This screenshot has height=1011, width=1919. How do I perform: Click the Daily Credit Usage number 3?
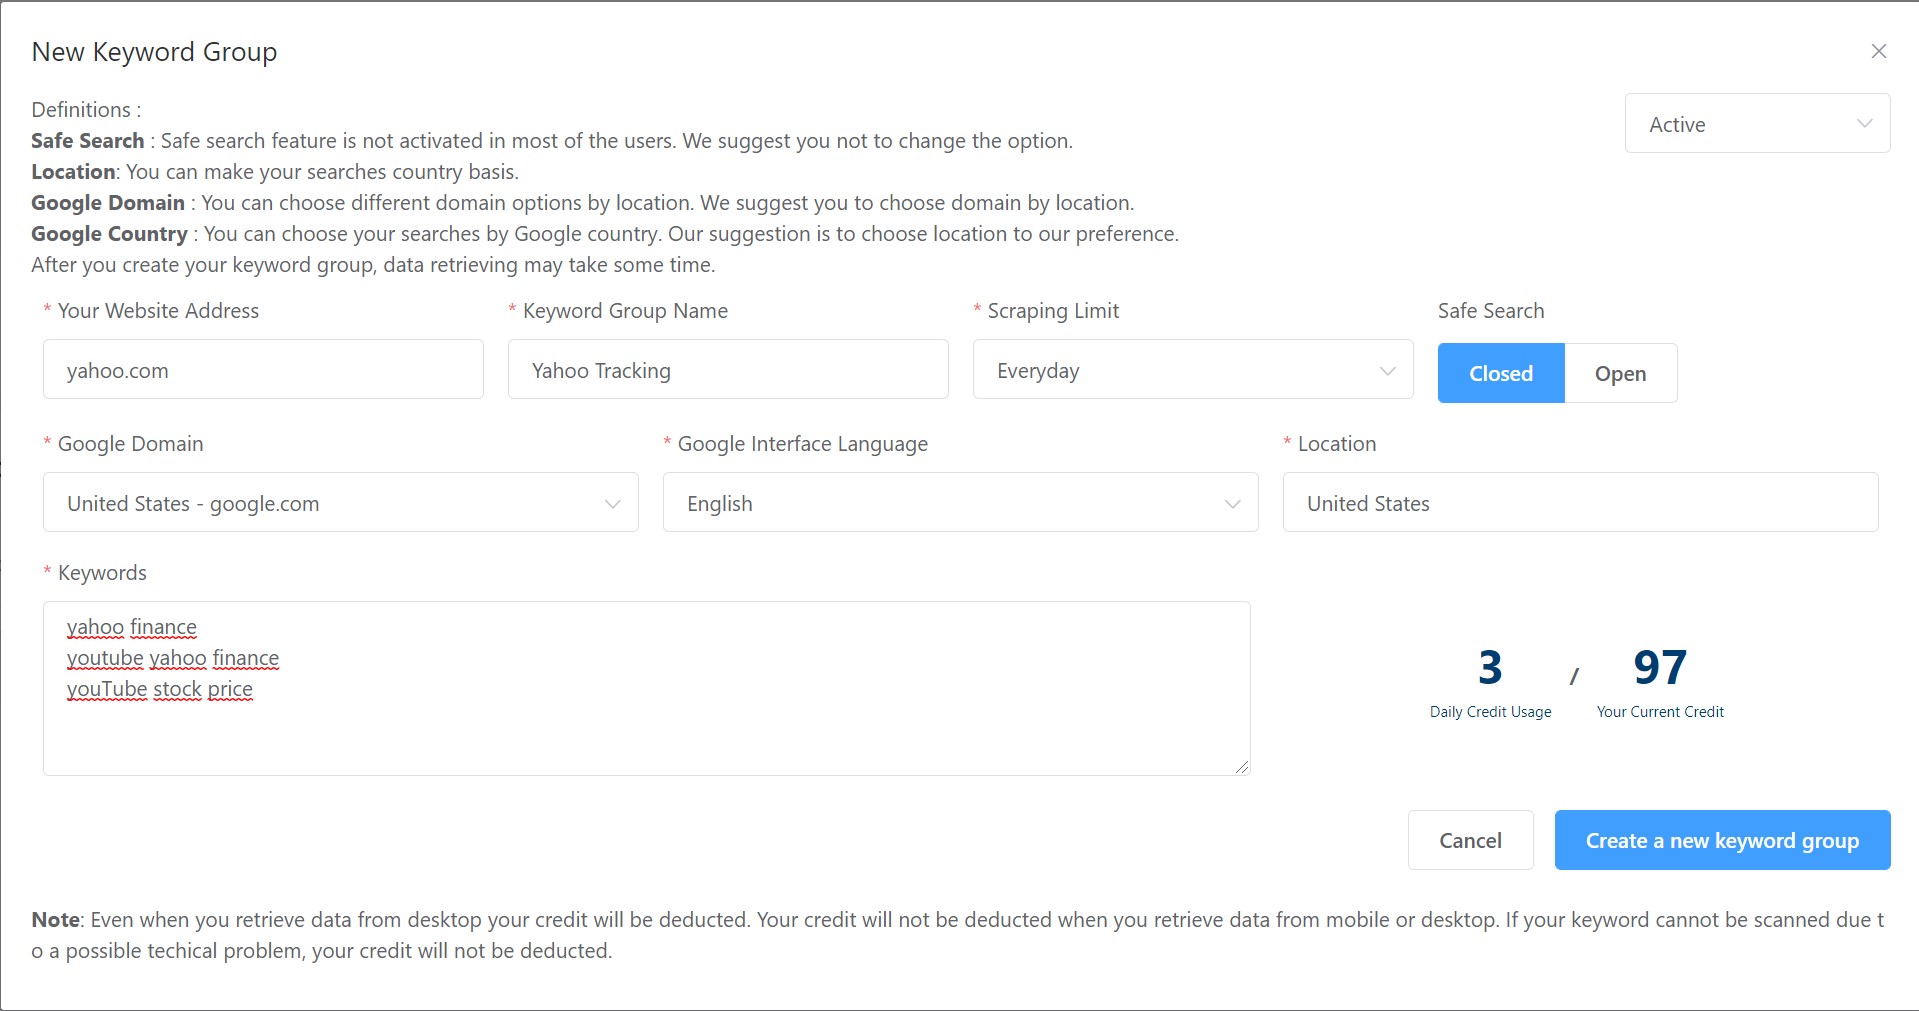[x=1490, y=667]
